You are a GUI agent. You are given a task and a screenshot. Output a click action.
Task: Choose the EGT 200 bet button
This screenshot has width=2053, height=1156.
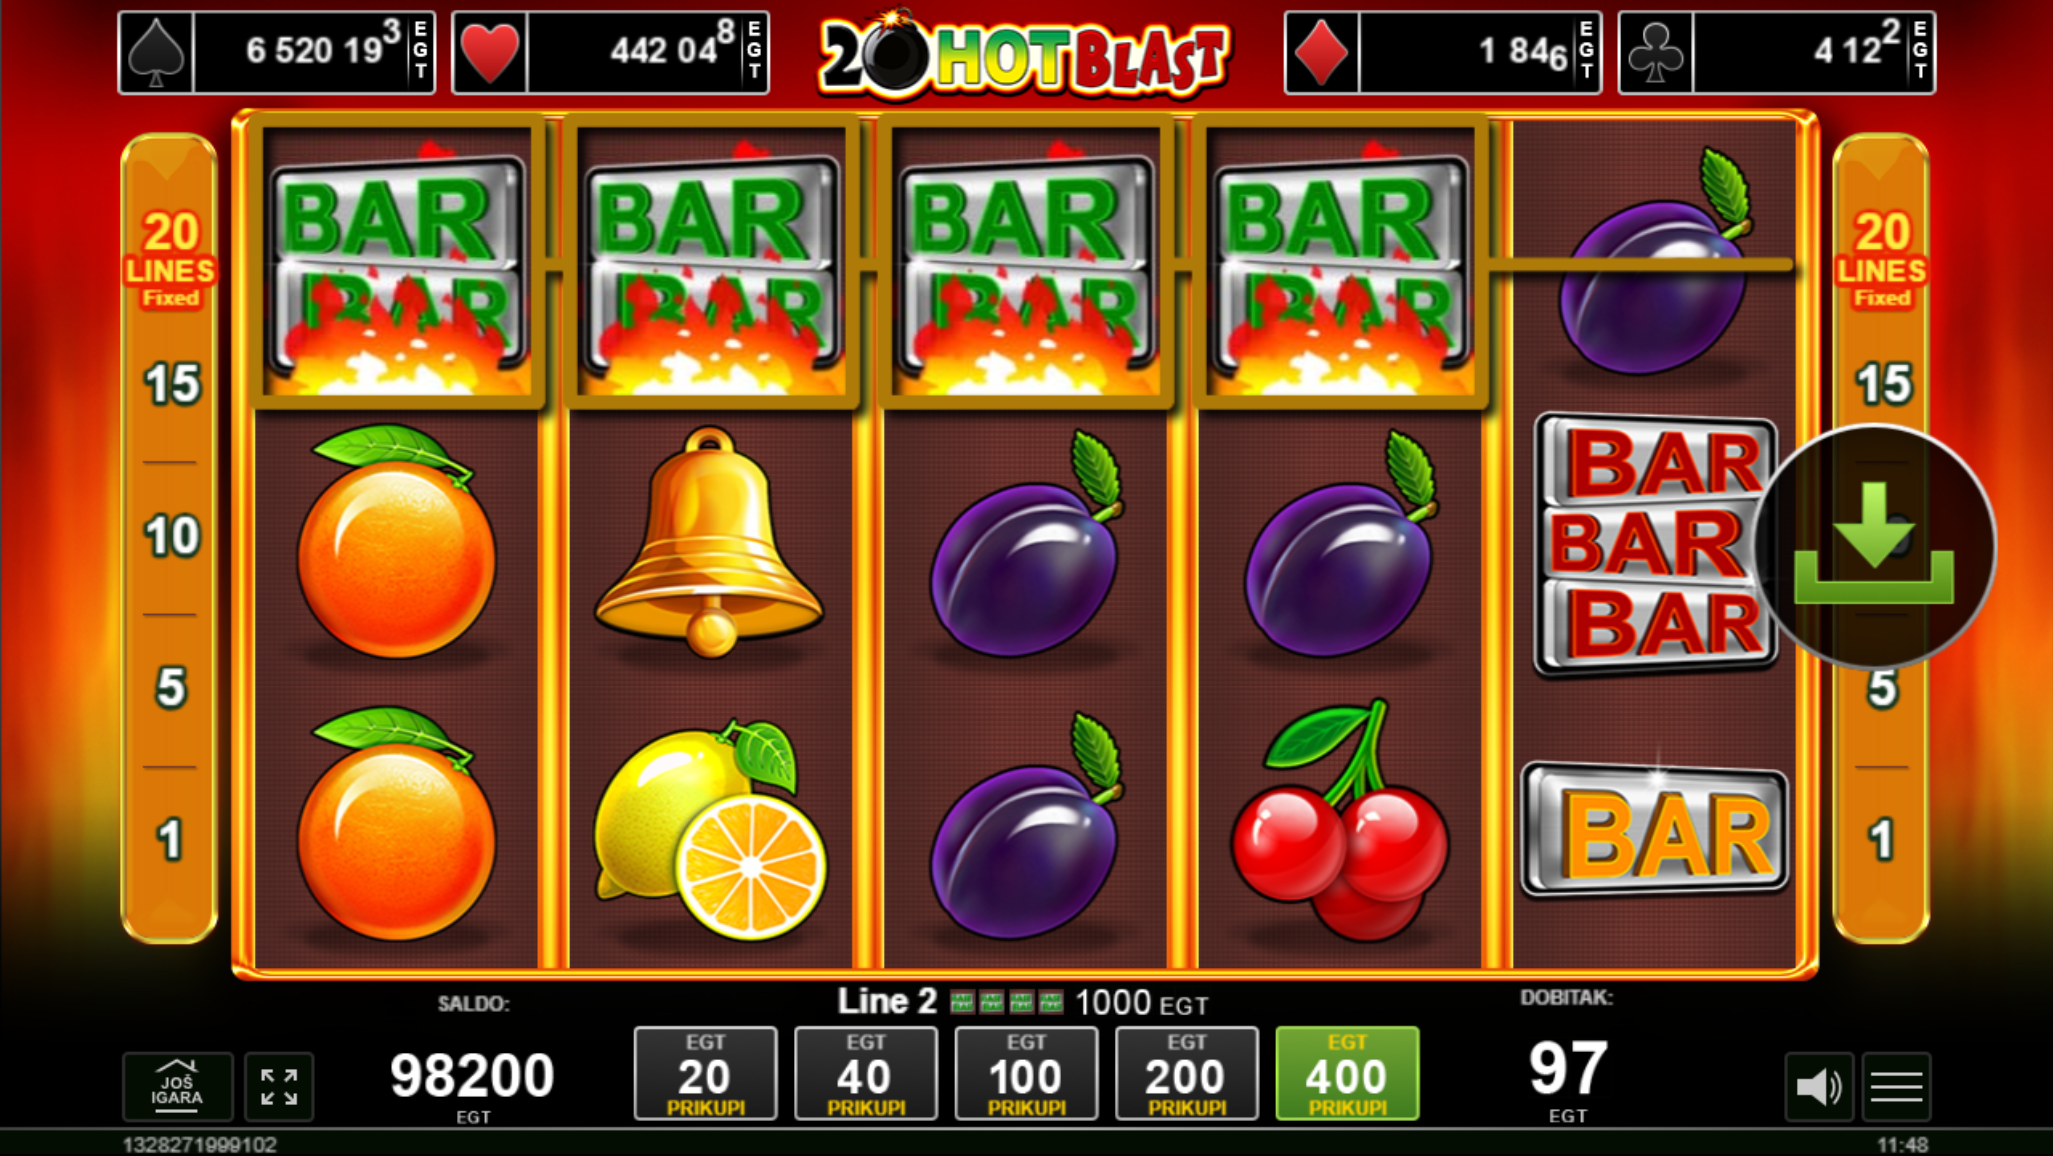(1187, 1073)
